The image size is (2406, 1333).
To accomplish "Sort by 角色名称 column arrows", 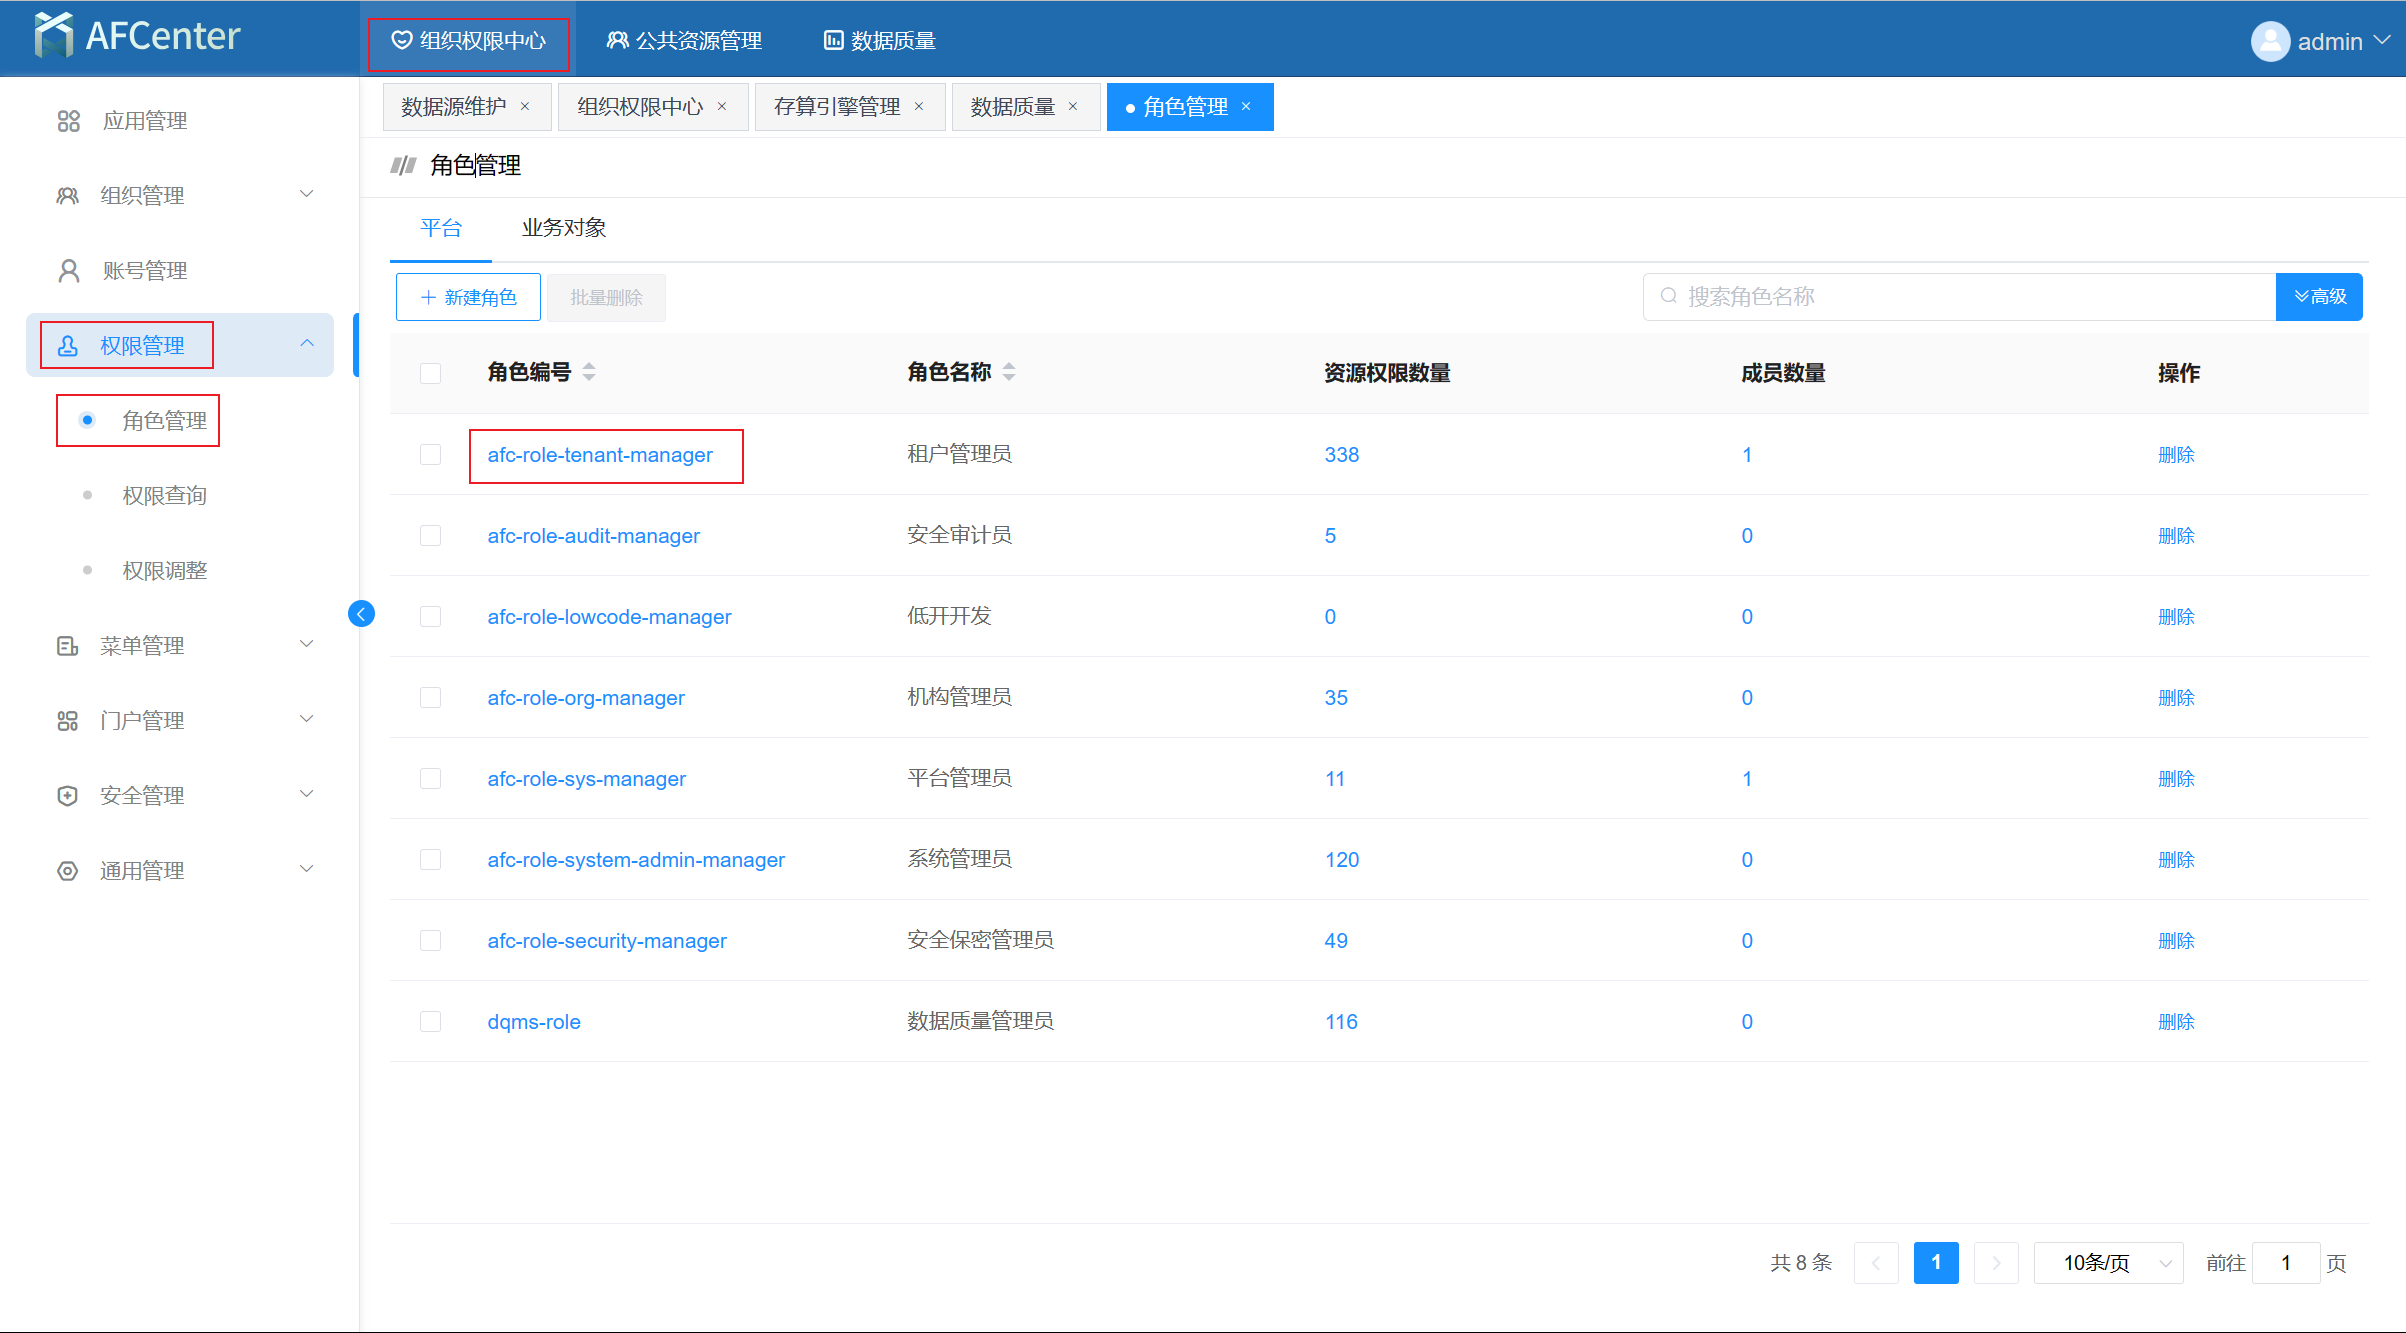I will [x=1009, y=372].
